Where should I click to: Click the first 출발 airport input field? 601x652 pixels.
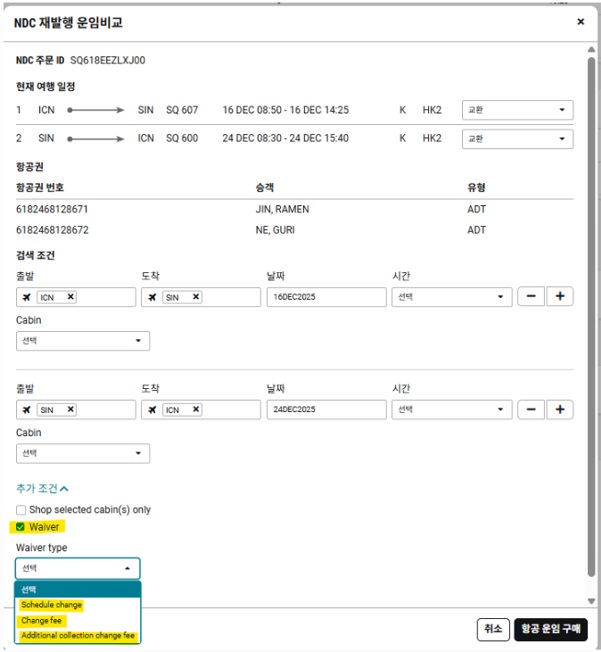coord(76,297)
